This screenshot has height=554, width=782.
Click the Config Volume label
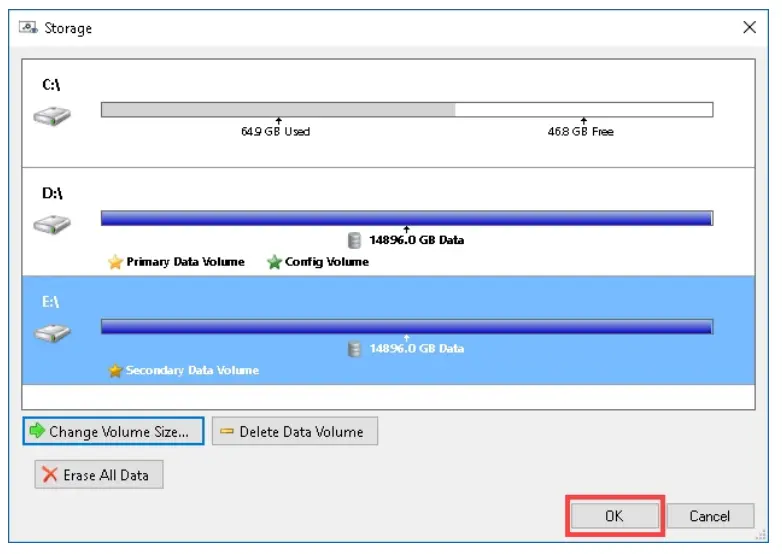pos(327,262)
